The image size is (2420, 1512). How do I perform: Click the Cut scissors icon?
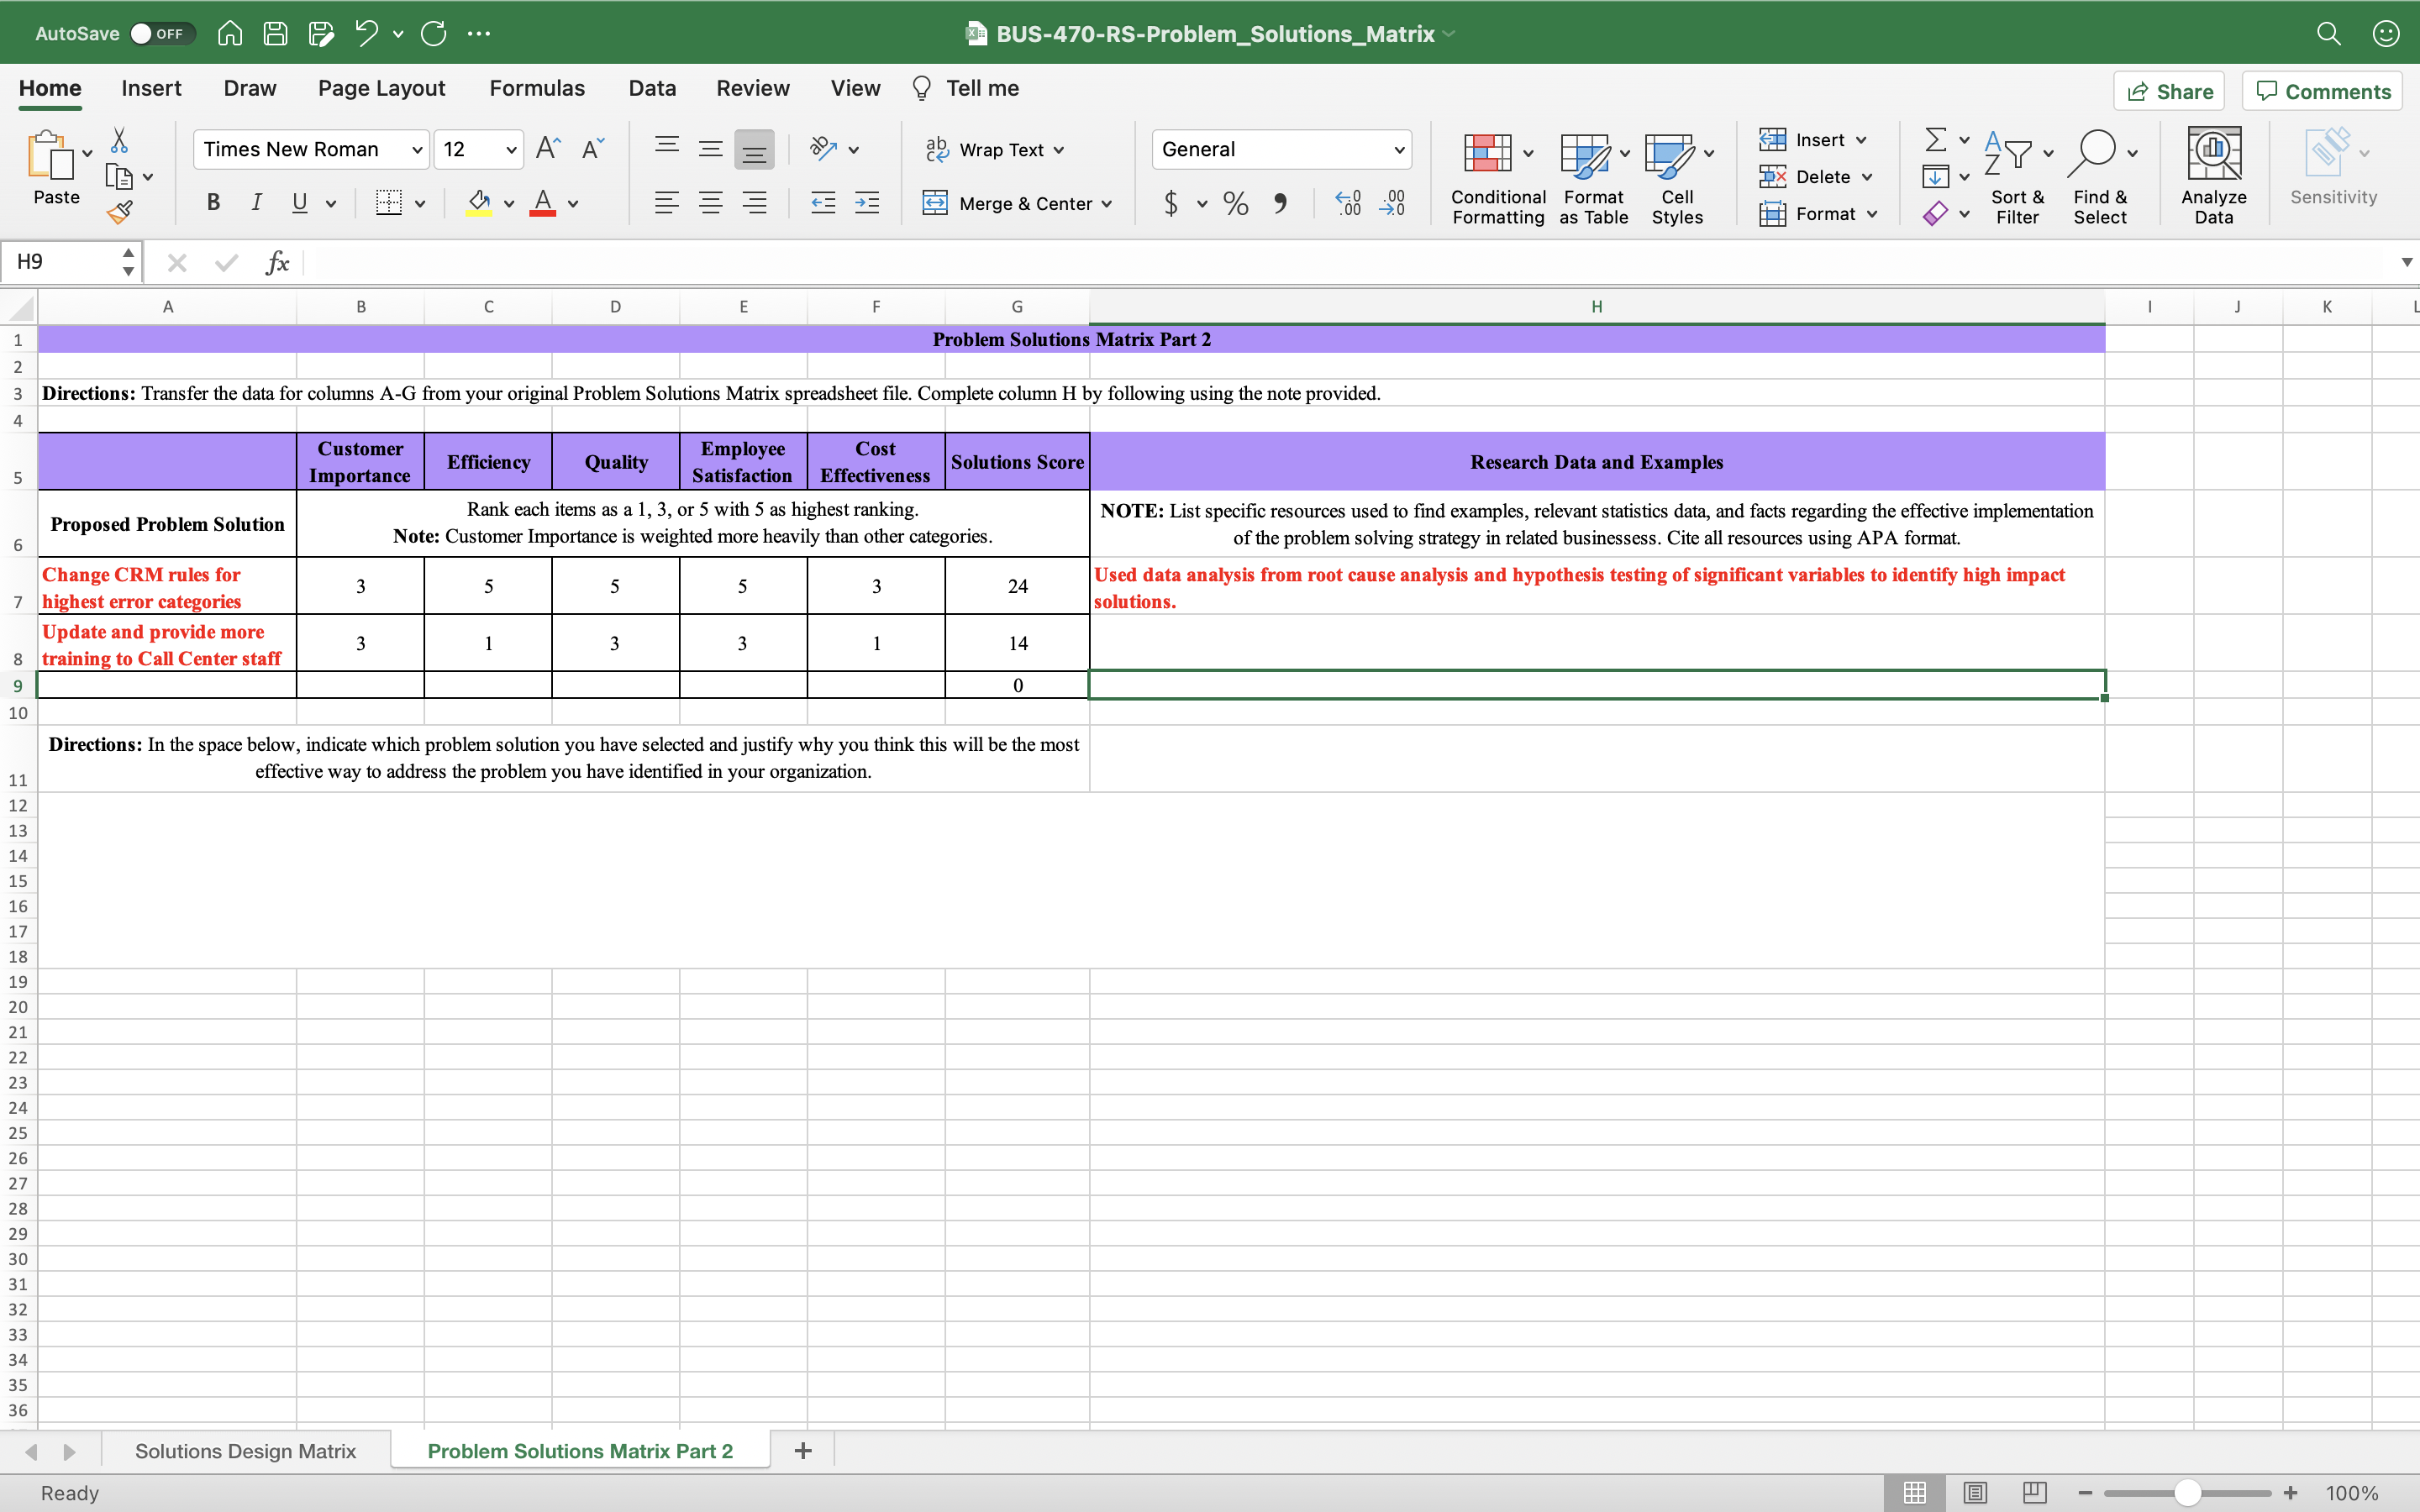tap(119, 140)
